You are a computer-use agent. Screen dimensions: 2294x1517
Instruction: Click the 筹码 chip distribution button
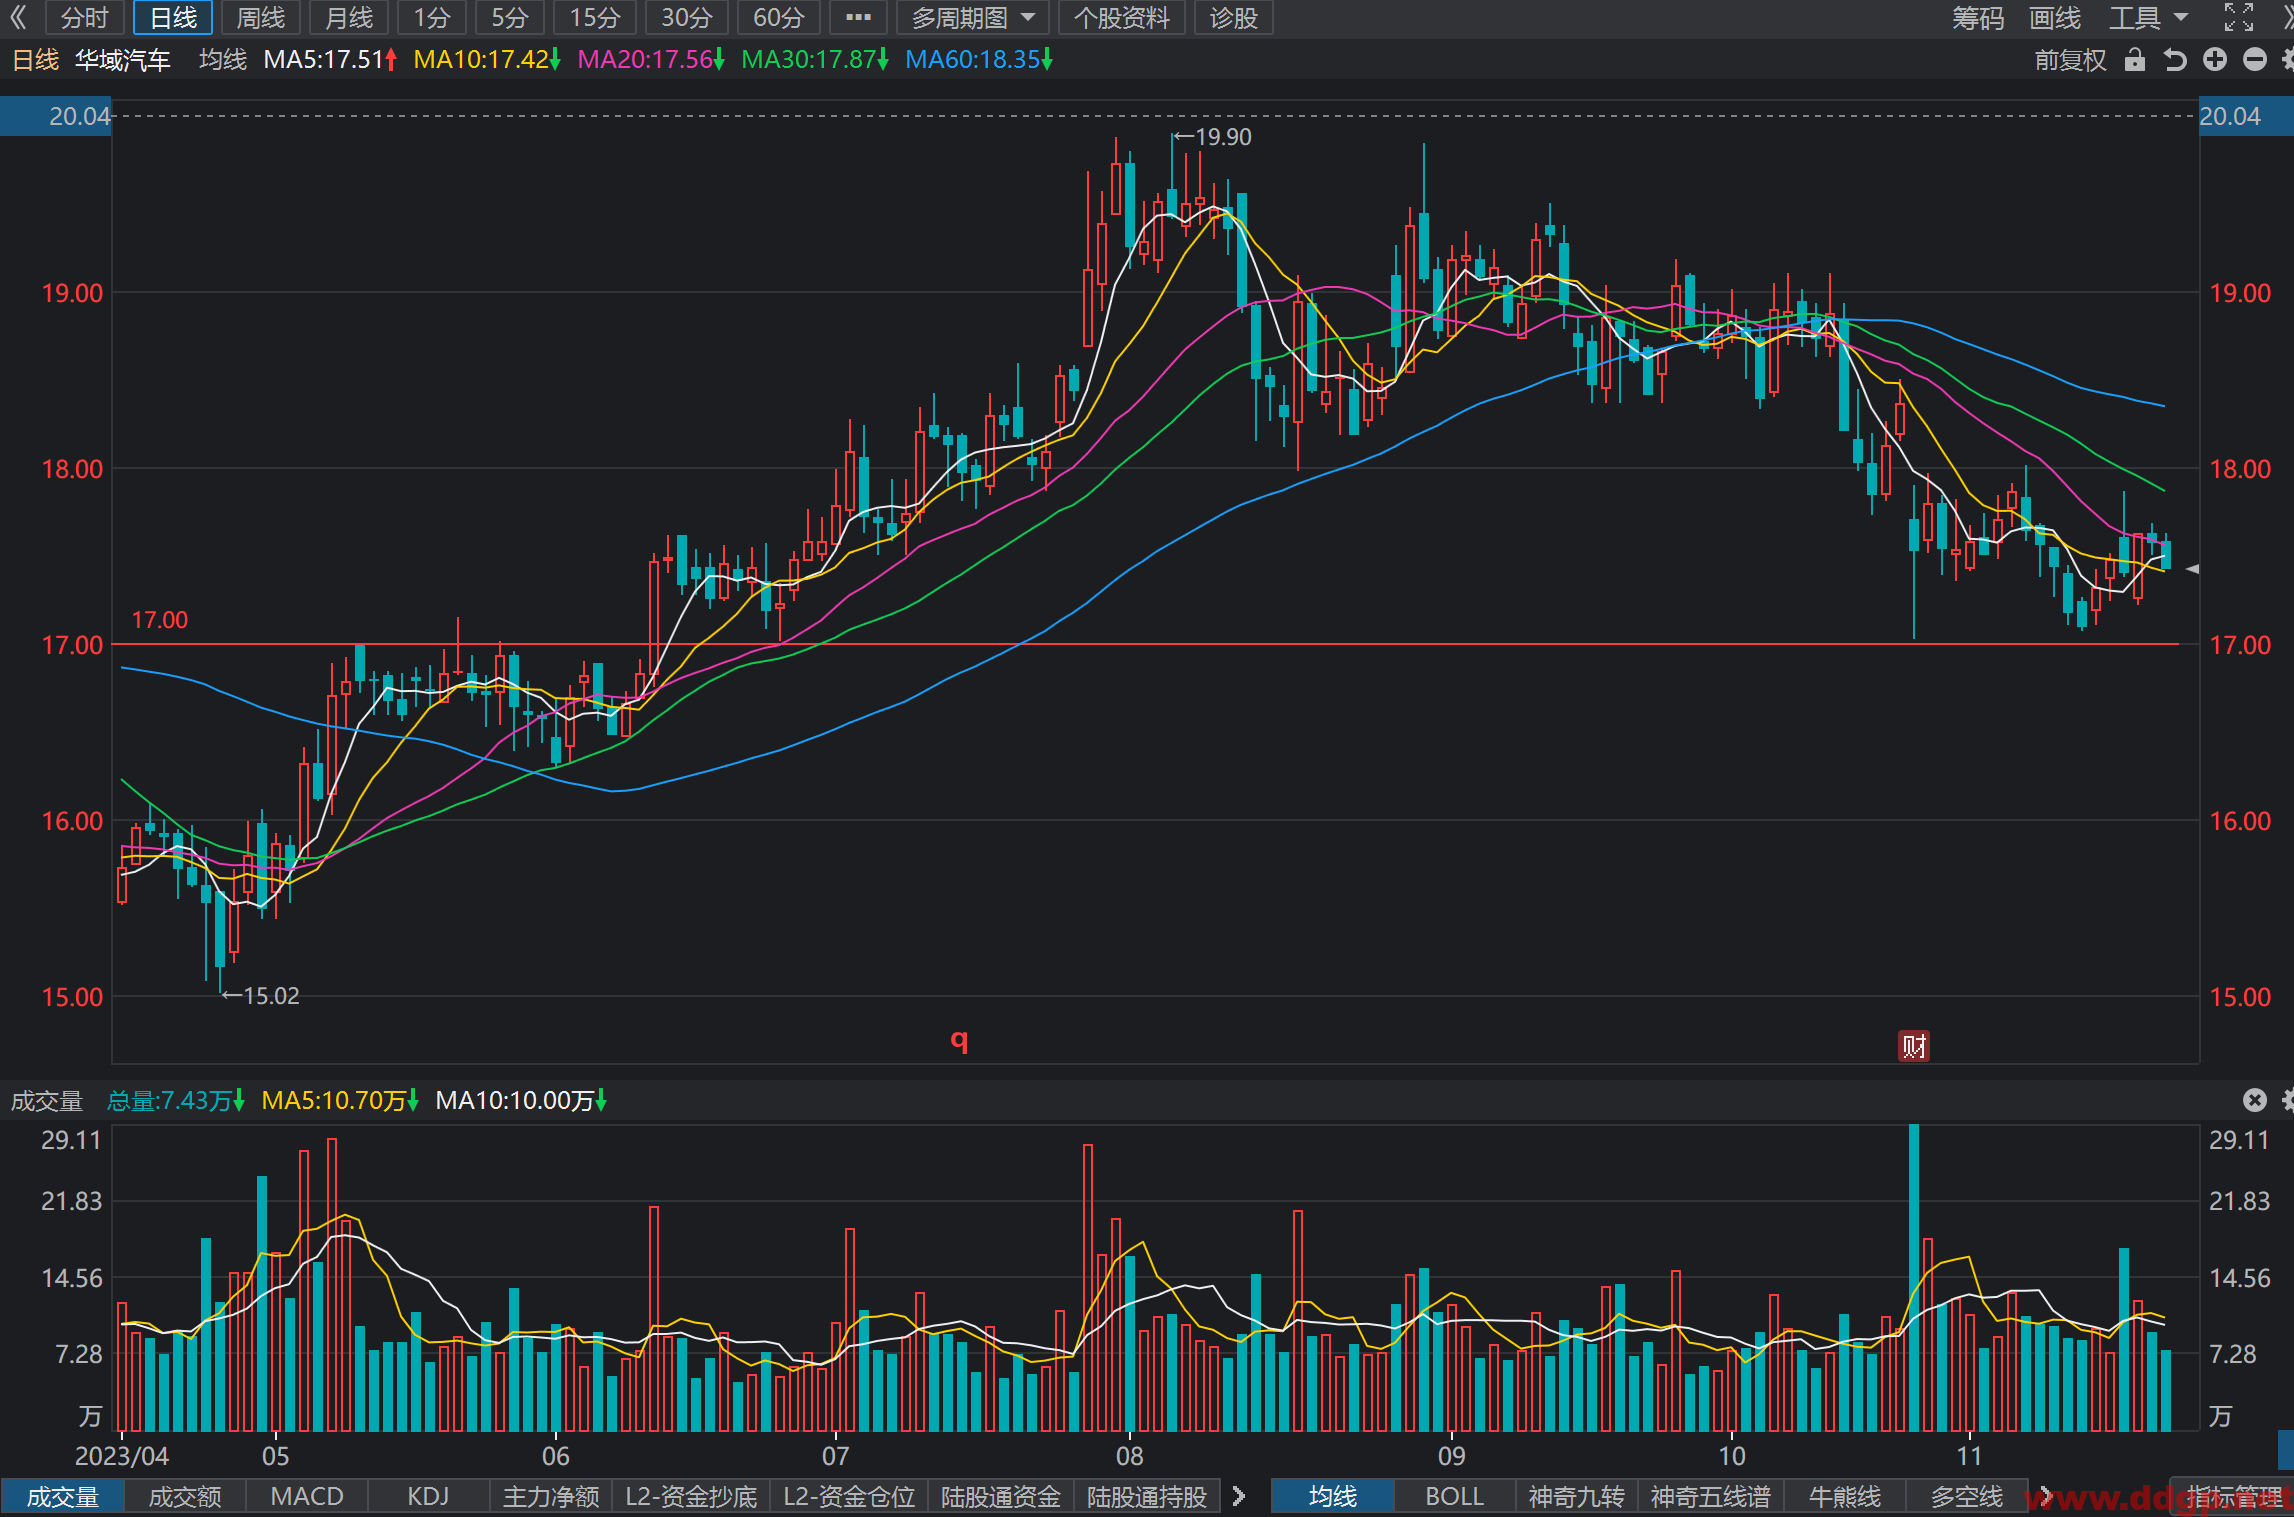tap(1977, 18)
